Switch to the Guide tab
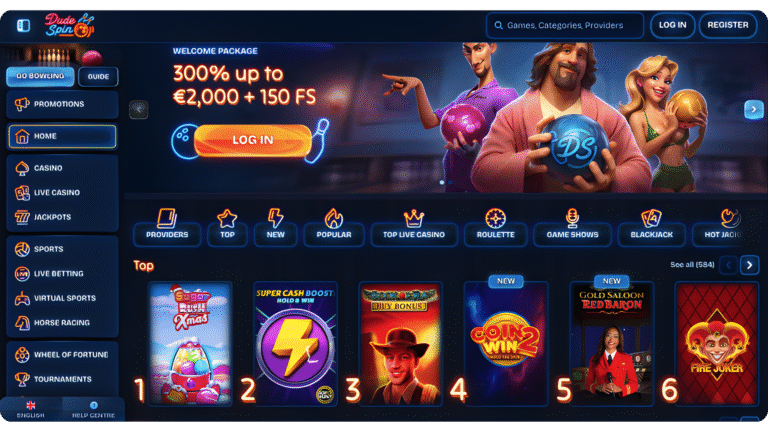 click(98, 76)
